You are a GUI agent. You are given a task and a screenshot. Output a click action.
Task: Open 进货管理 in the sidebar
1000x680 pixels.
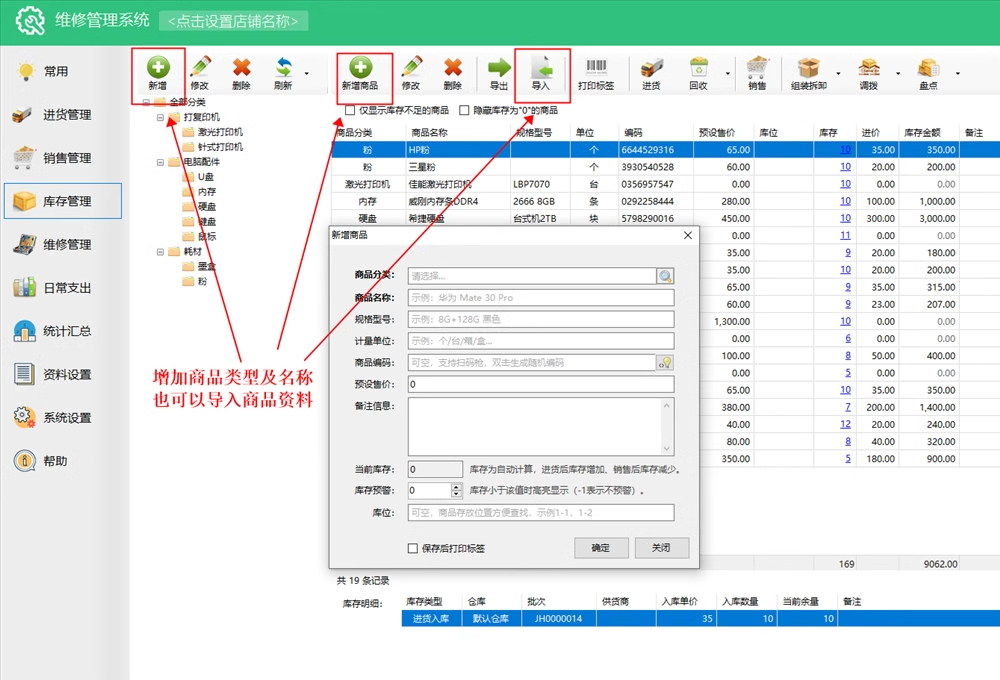click(62, 115)
